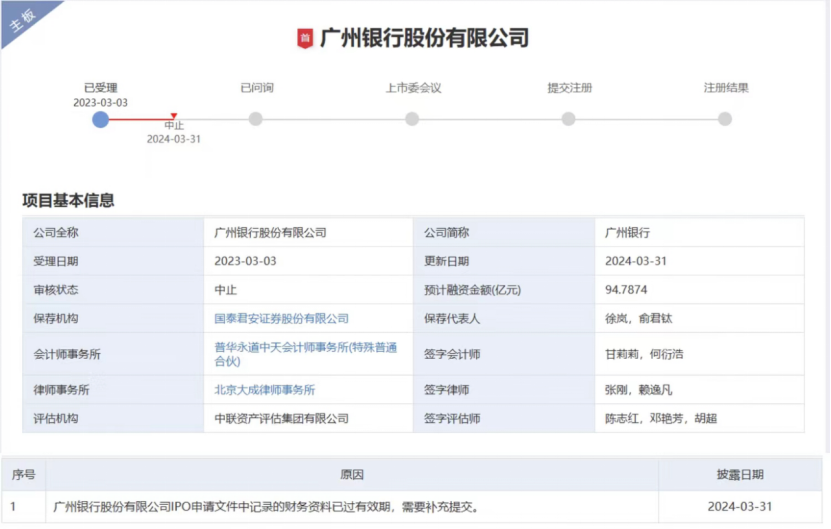Click the 上市委会议 stage label
Screen dimensions: 831x529
(413, 87)
